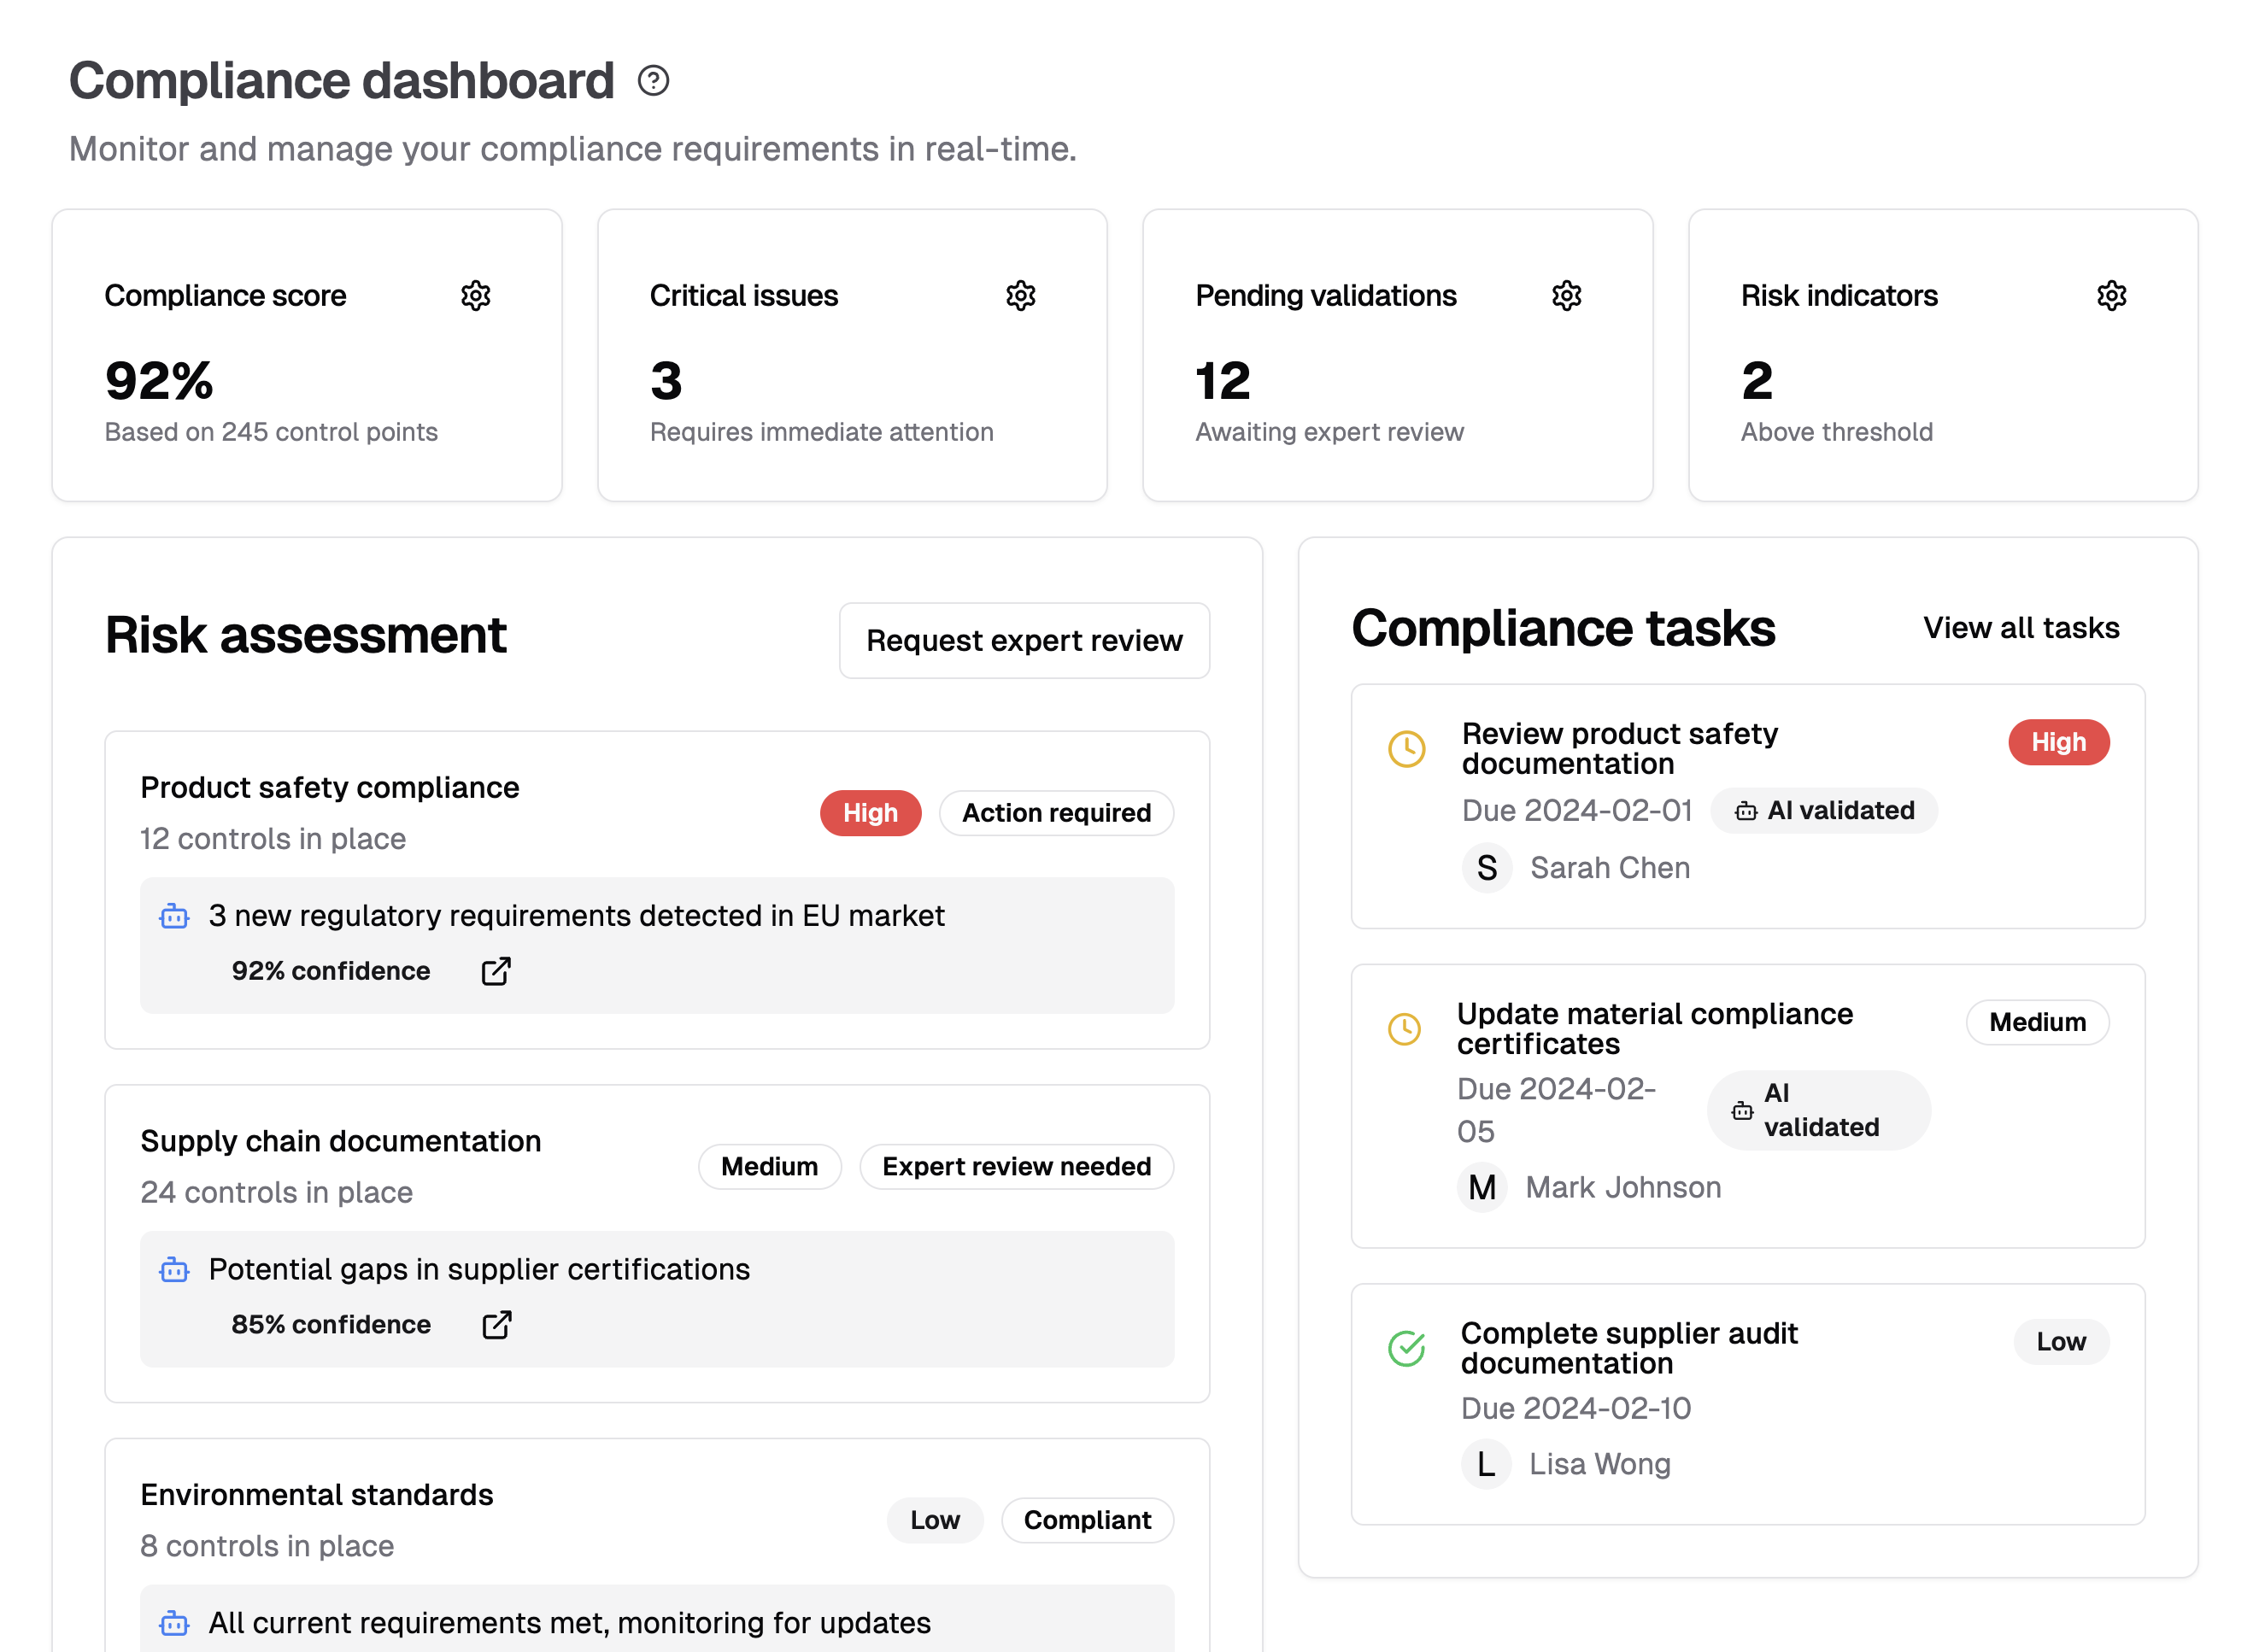Click the Compliant badge under Environmental standards
The width and height of the screenshot is (2259, 1652).
[x=1087, y=1519]
